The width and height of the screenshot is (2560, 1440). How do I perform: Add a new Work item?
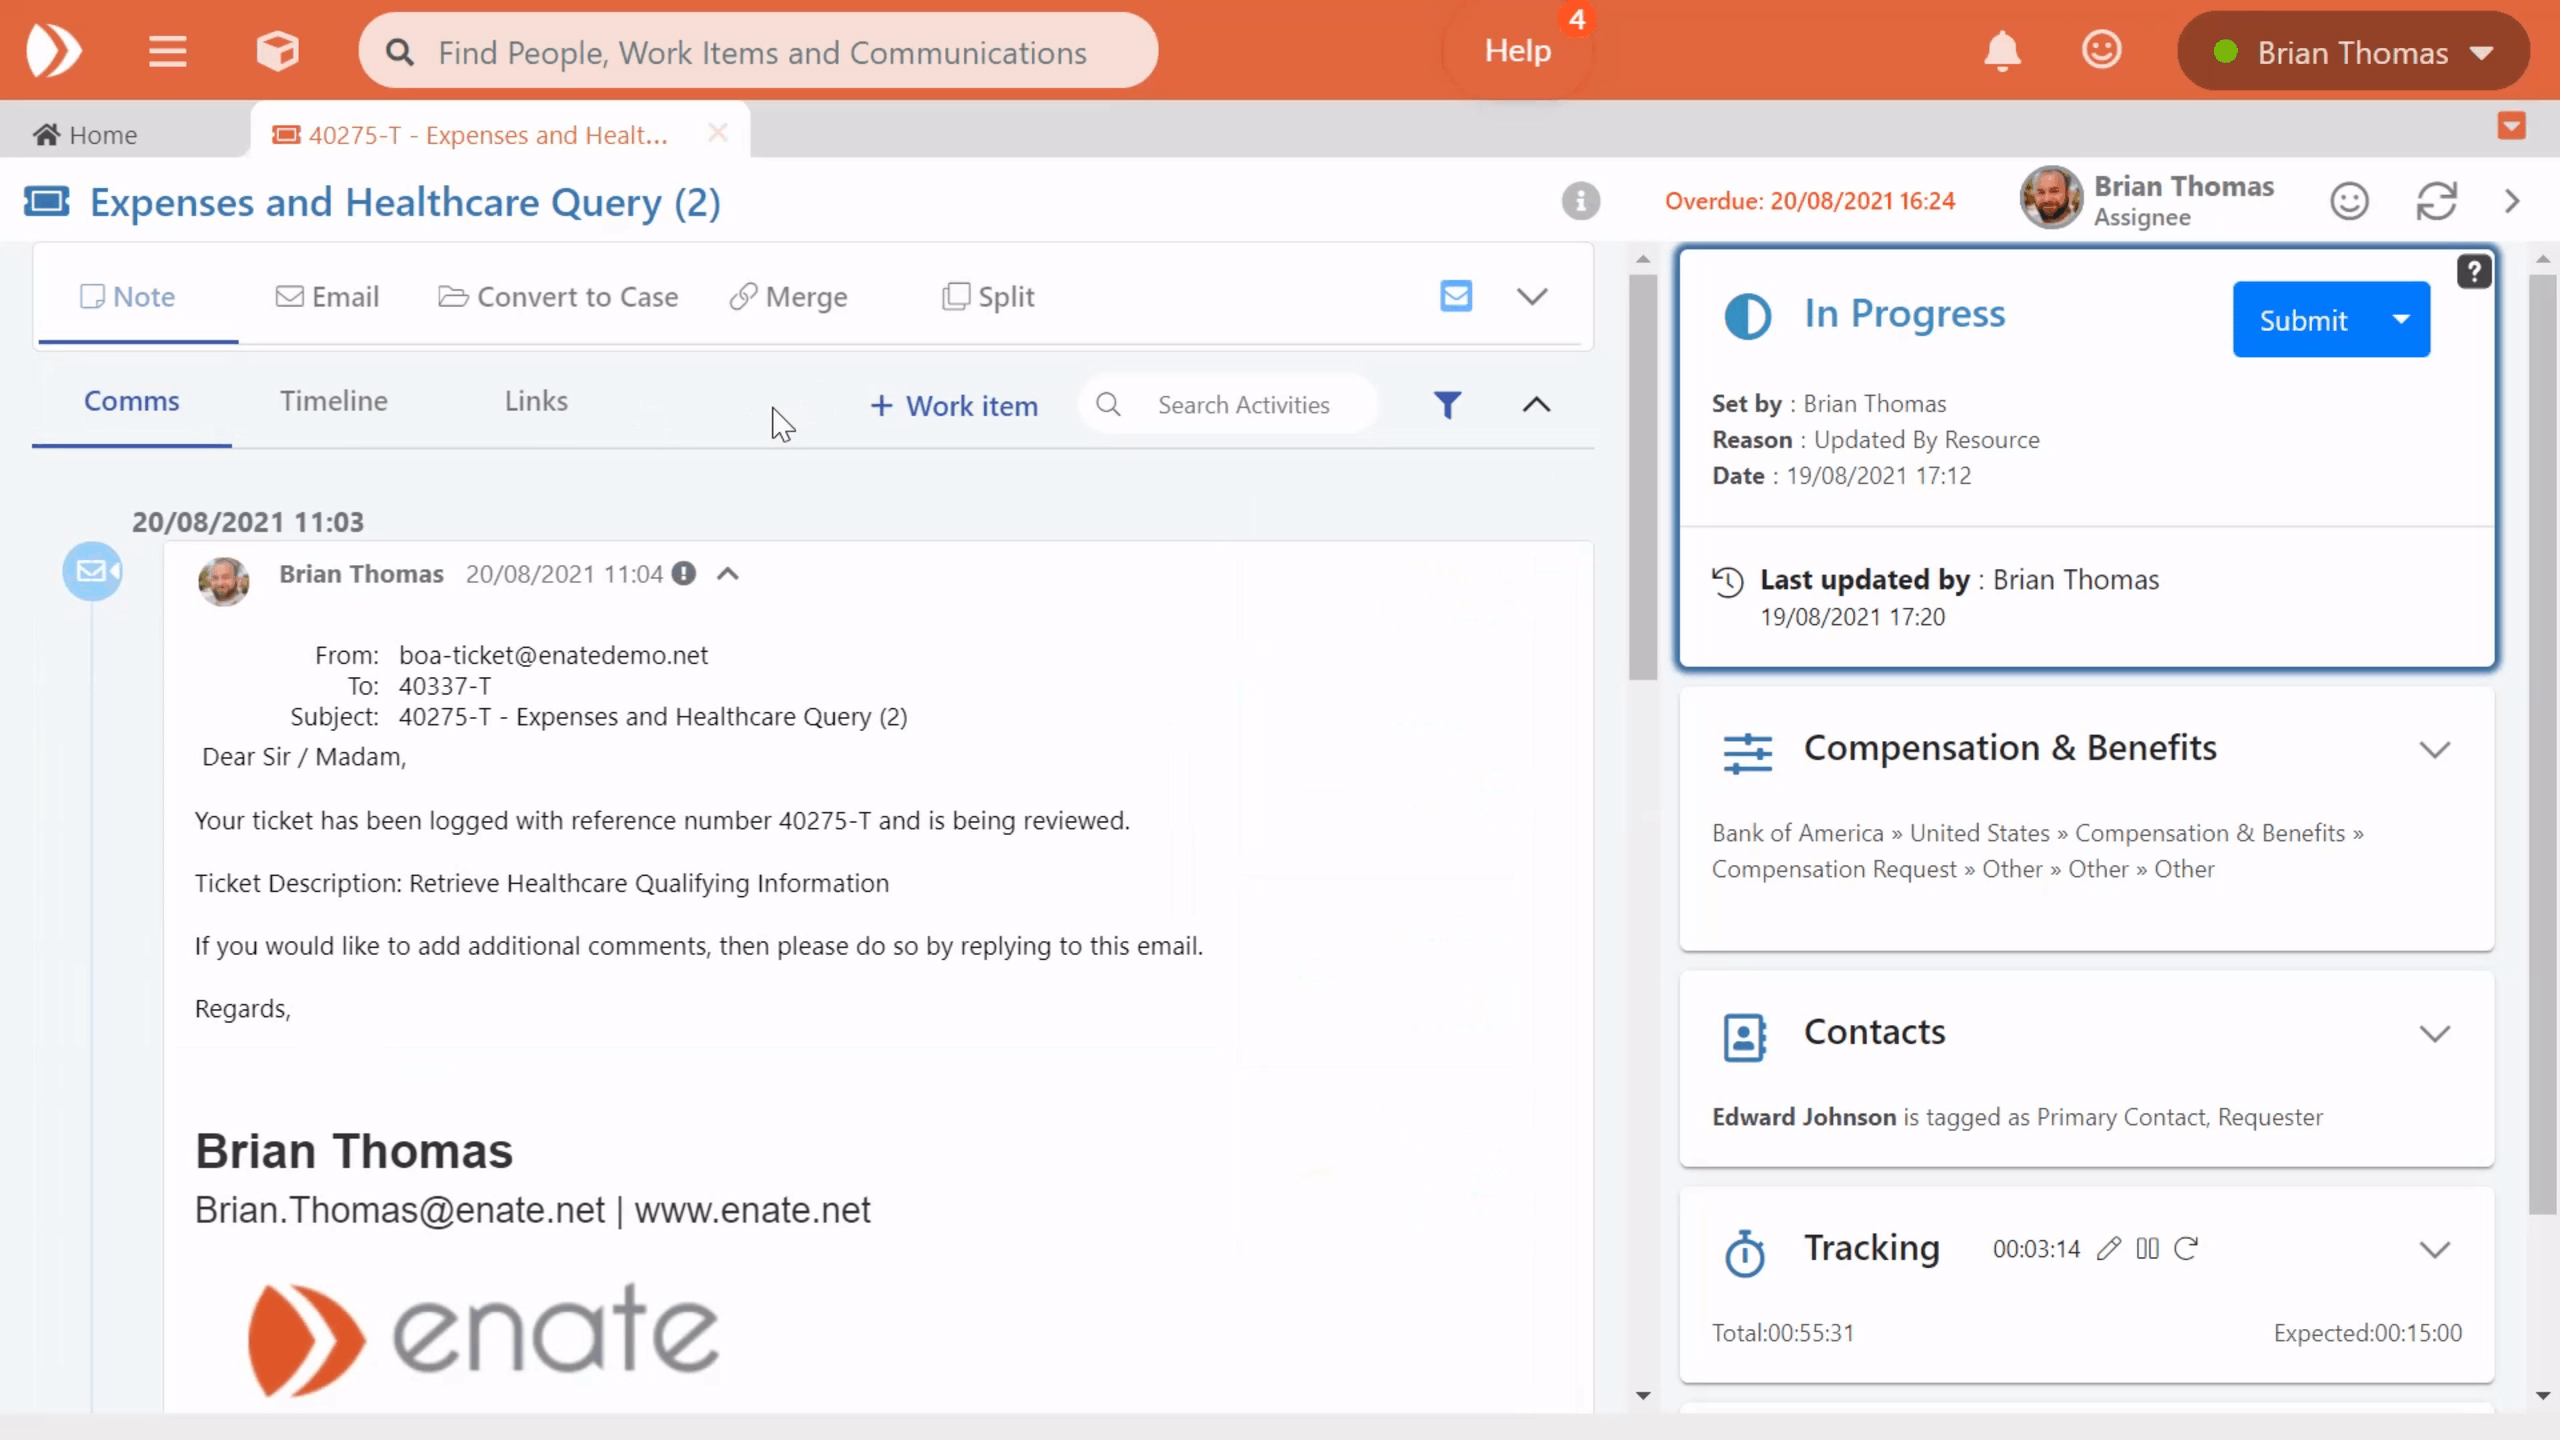click(954, 406)
